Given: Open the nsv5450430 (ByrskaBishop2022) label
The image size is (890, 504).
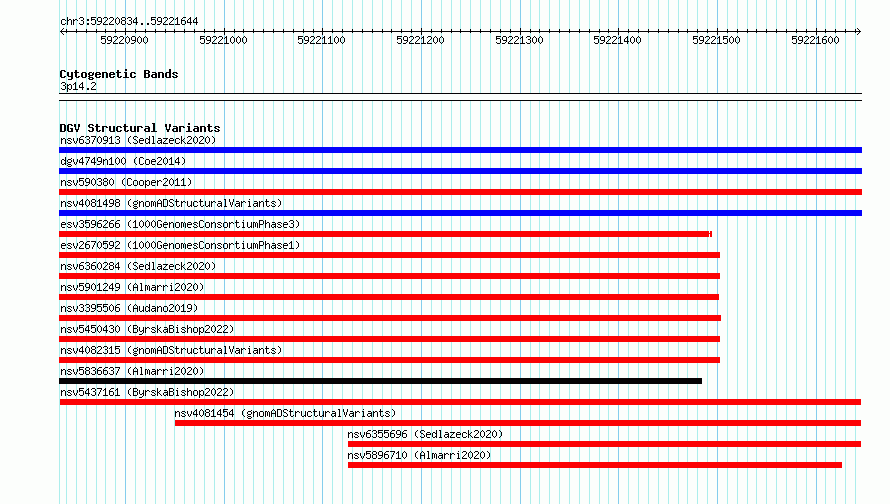Looking at the screenshot, I should click(x=147, y=329).
